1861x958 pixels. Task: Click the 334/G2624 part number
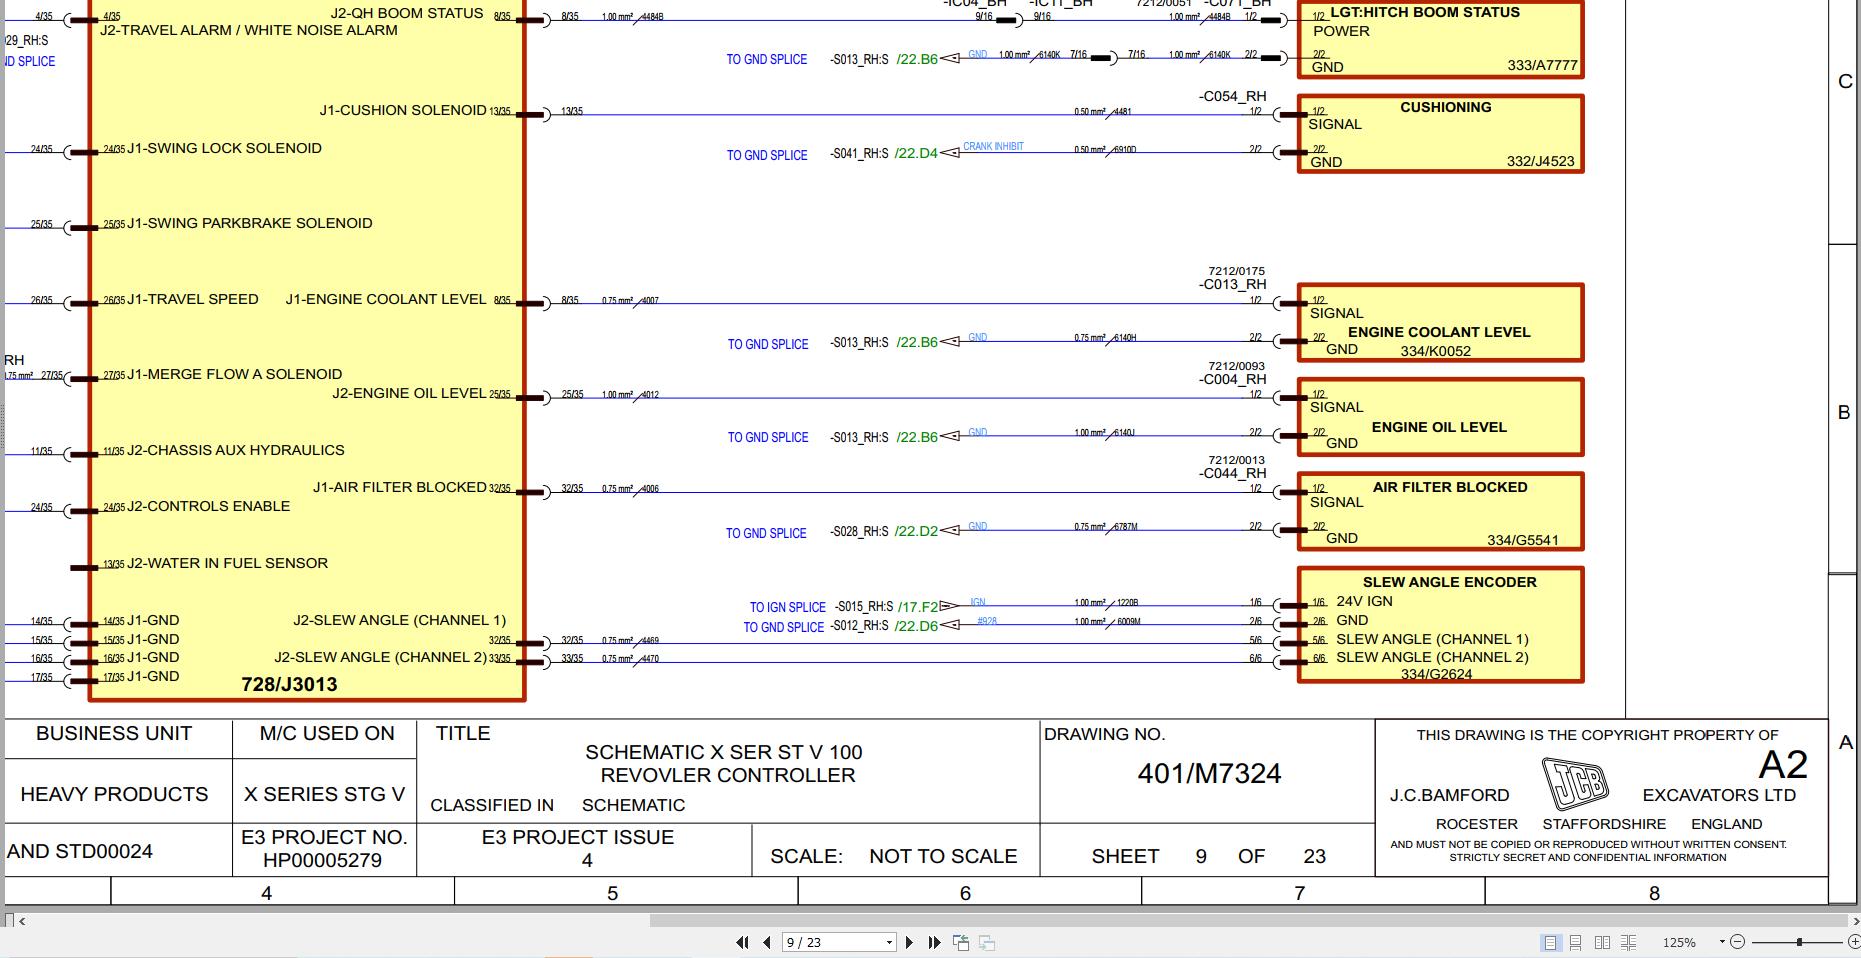[x=1436, y=674]
